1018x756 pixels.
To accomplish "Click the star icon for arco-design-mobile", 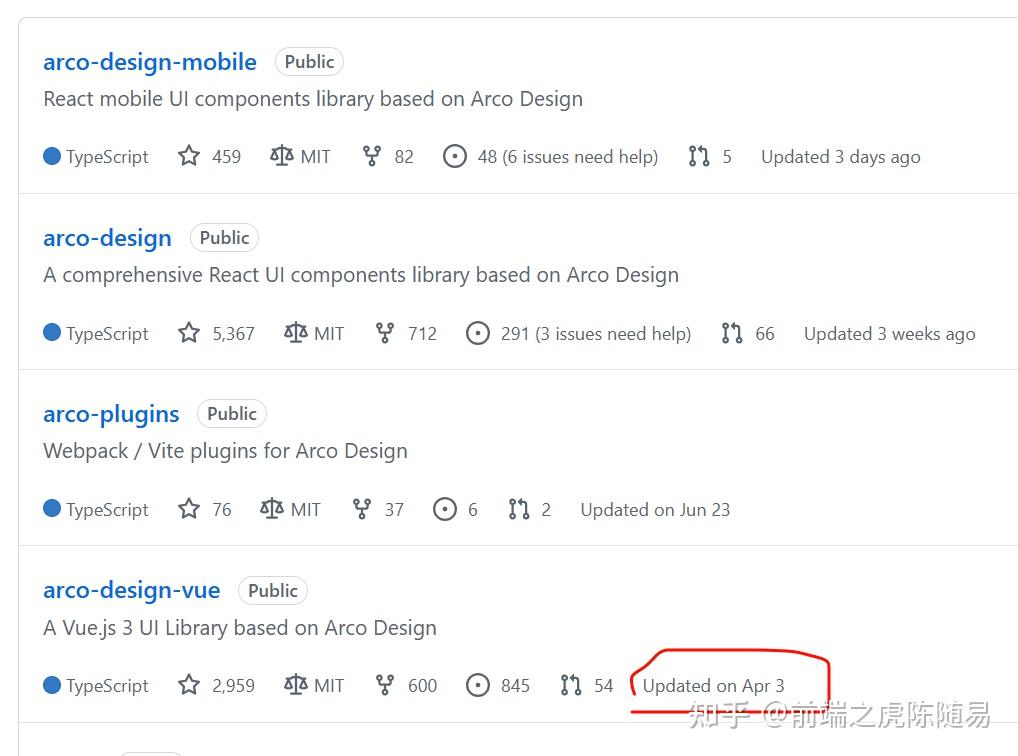I will [189, 156].
